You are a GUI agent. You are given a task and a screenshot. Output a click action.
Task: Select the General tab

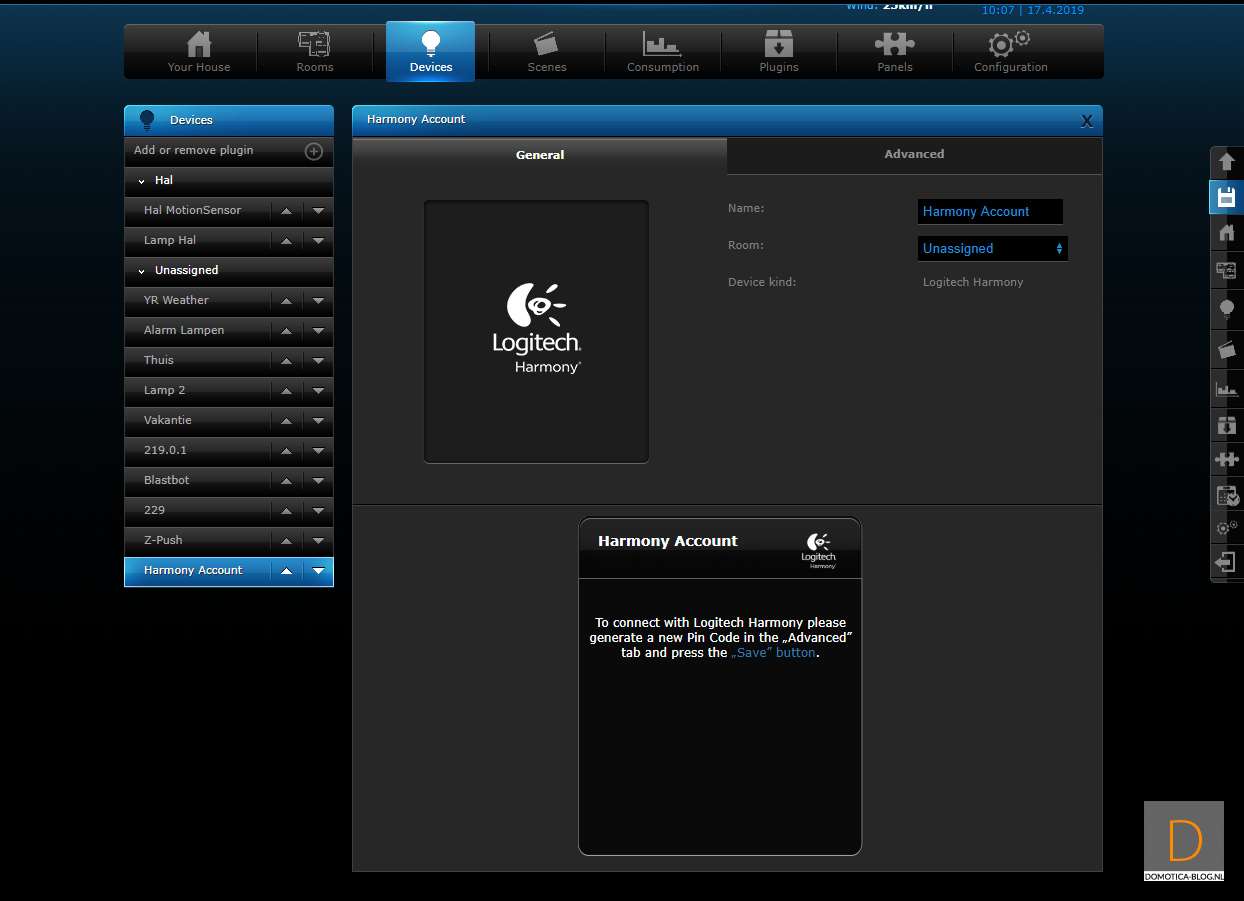click(x=540, y=155)
